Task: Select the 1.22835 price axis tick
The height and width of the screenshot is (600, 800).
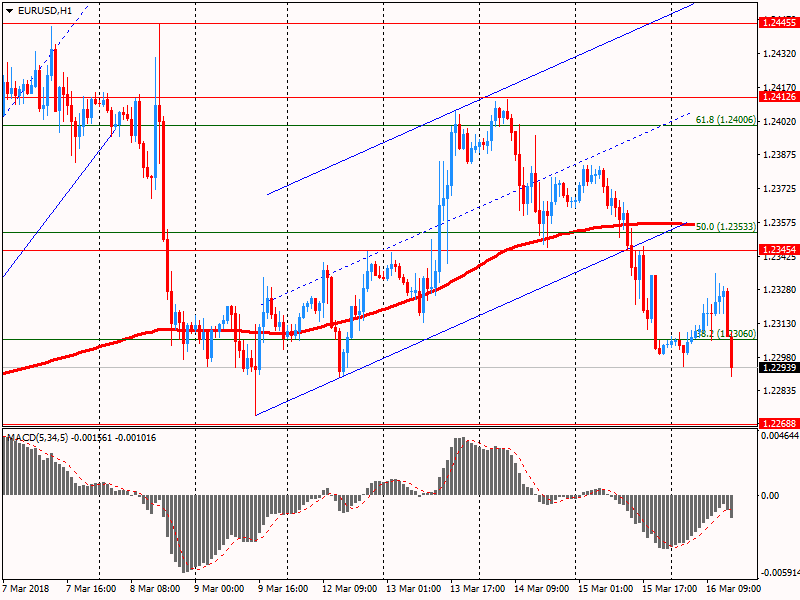Action: tap(780, 391)
